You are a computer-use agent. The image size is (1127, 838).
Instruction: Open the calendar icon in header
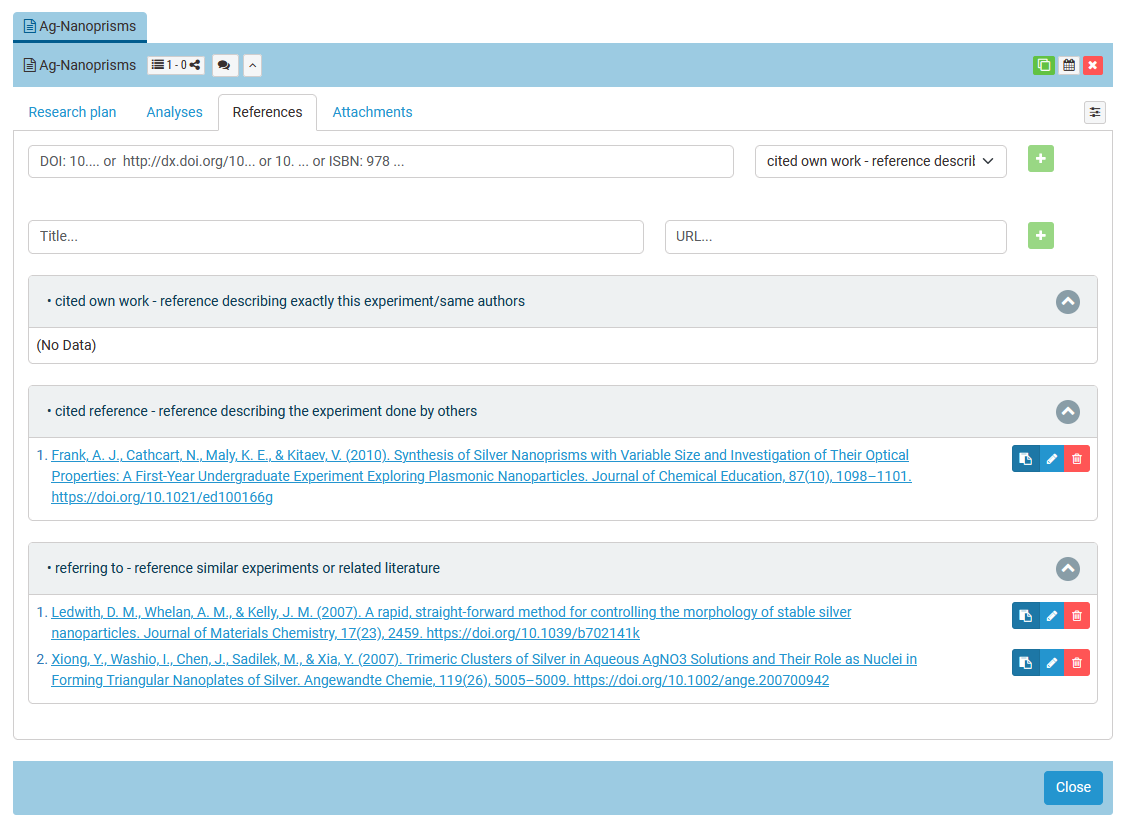[1069, 65]
